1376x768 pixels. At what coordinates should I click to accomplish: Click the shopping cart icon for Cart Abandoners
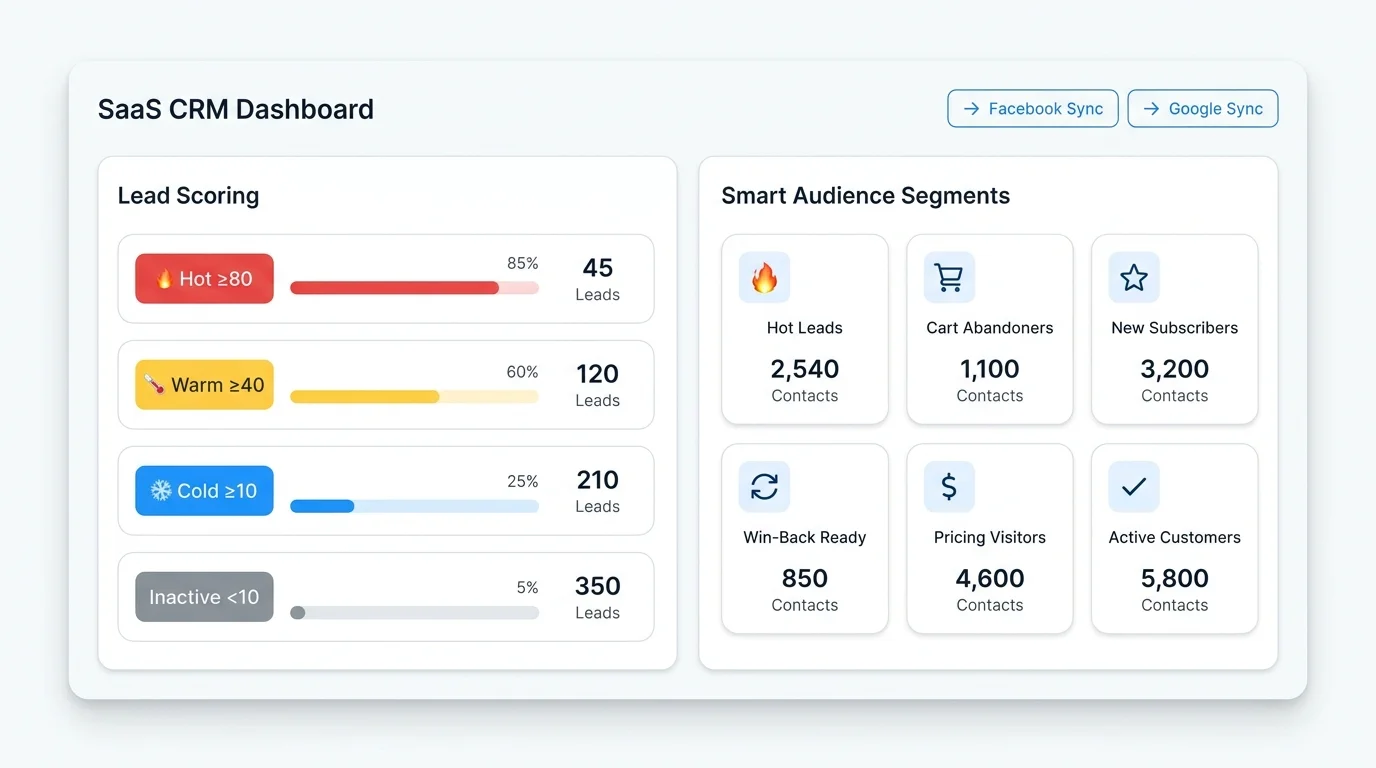coord(949,278)
